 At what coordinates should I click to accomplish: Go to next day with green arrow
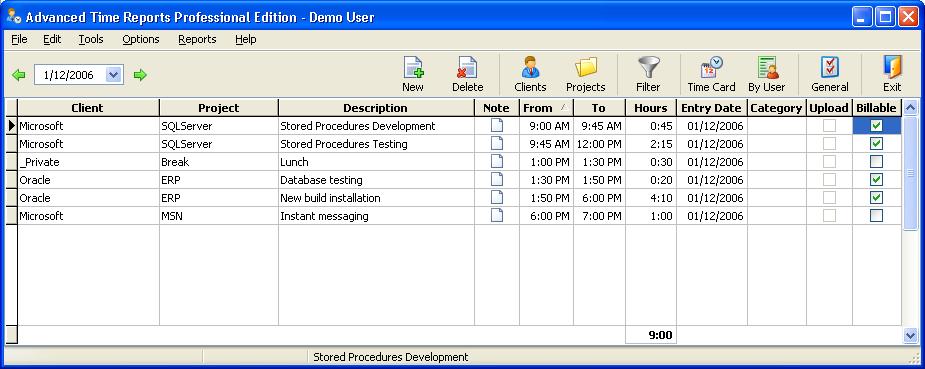coord(140,75)
